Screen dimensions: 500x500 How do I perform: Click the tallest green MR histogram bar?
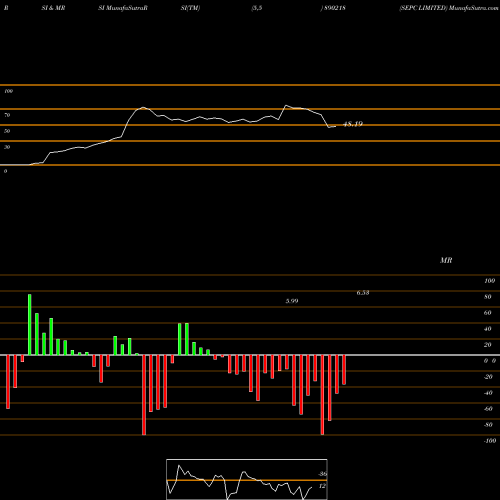pos(30,325)
